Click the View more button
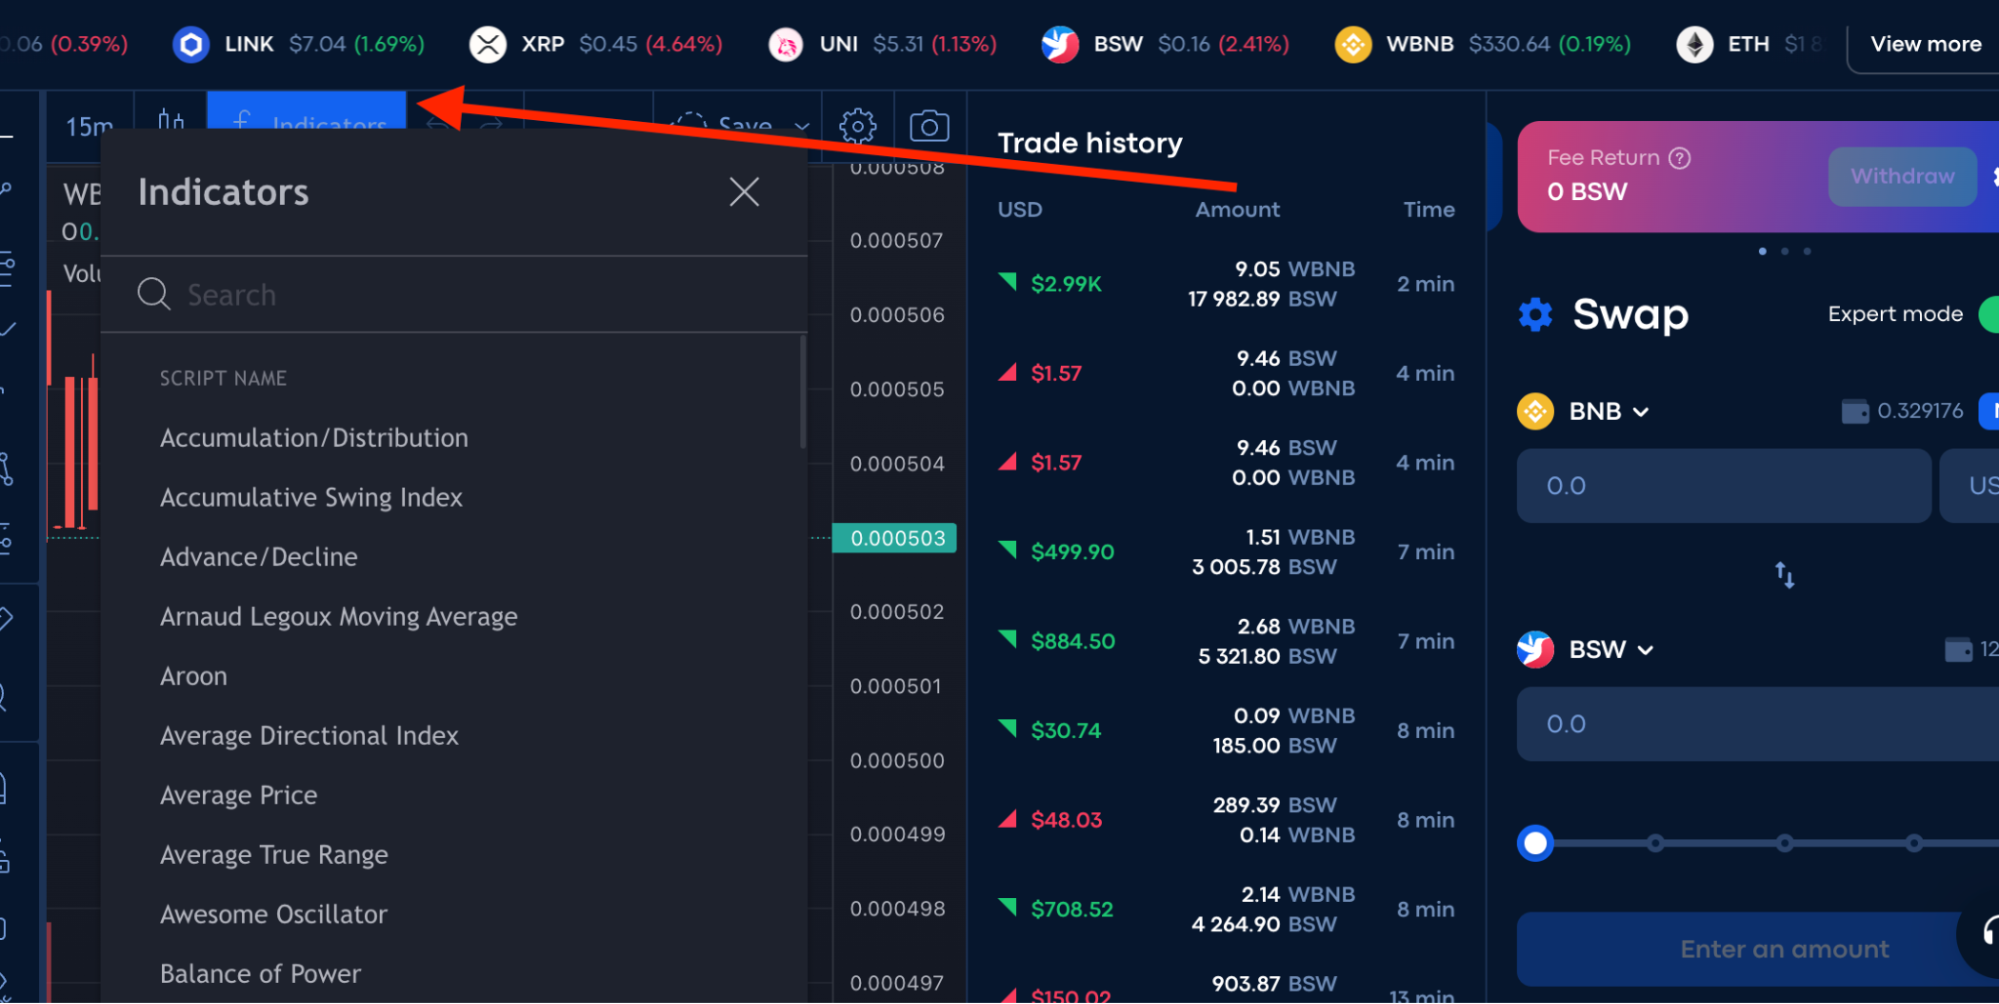The width and height of the screenshot is (1999, 1004). [x=1925, y=44]
